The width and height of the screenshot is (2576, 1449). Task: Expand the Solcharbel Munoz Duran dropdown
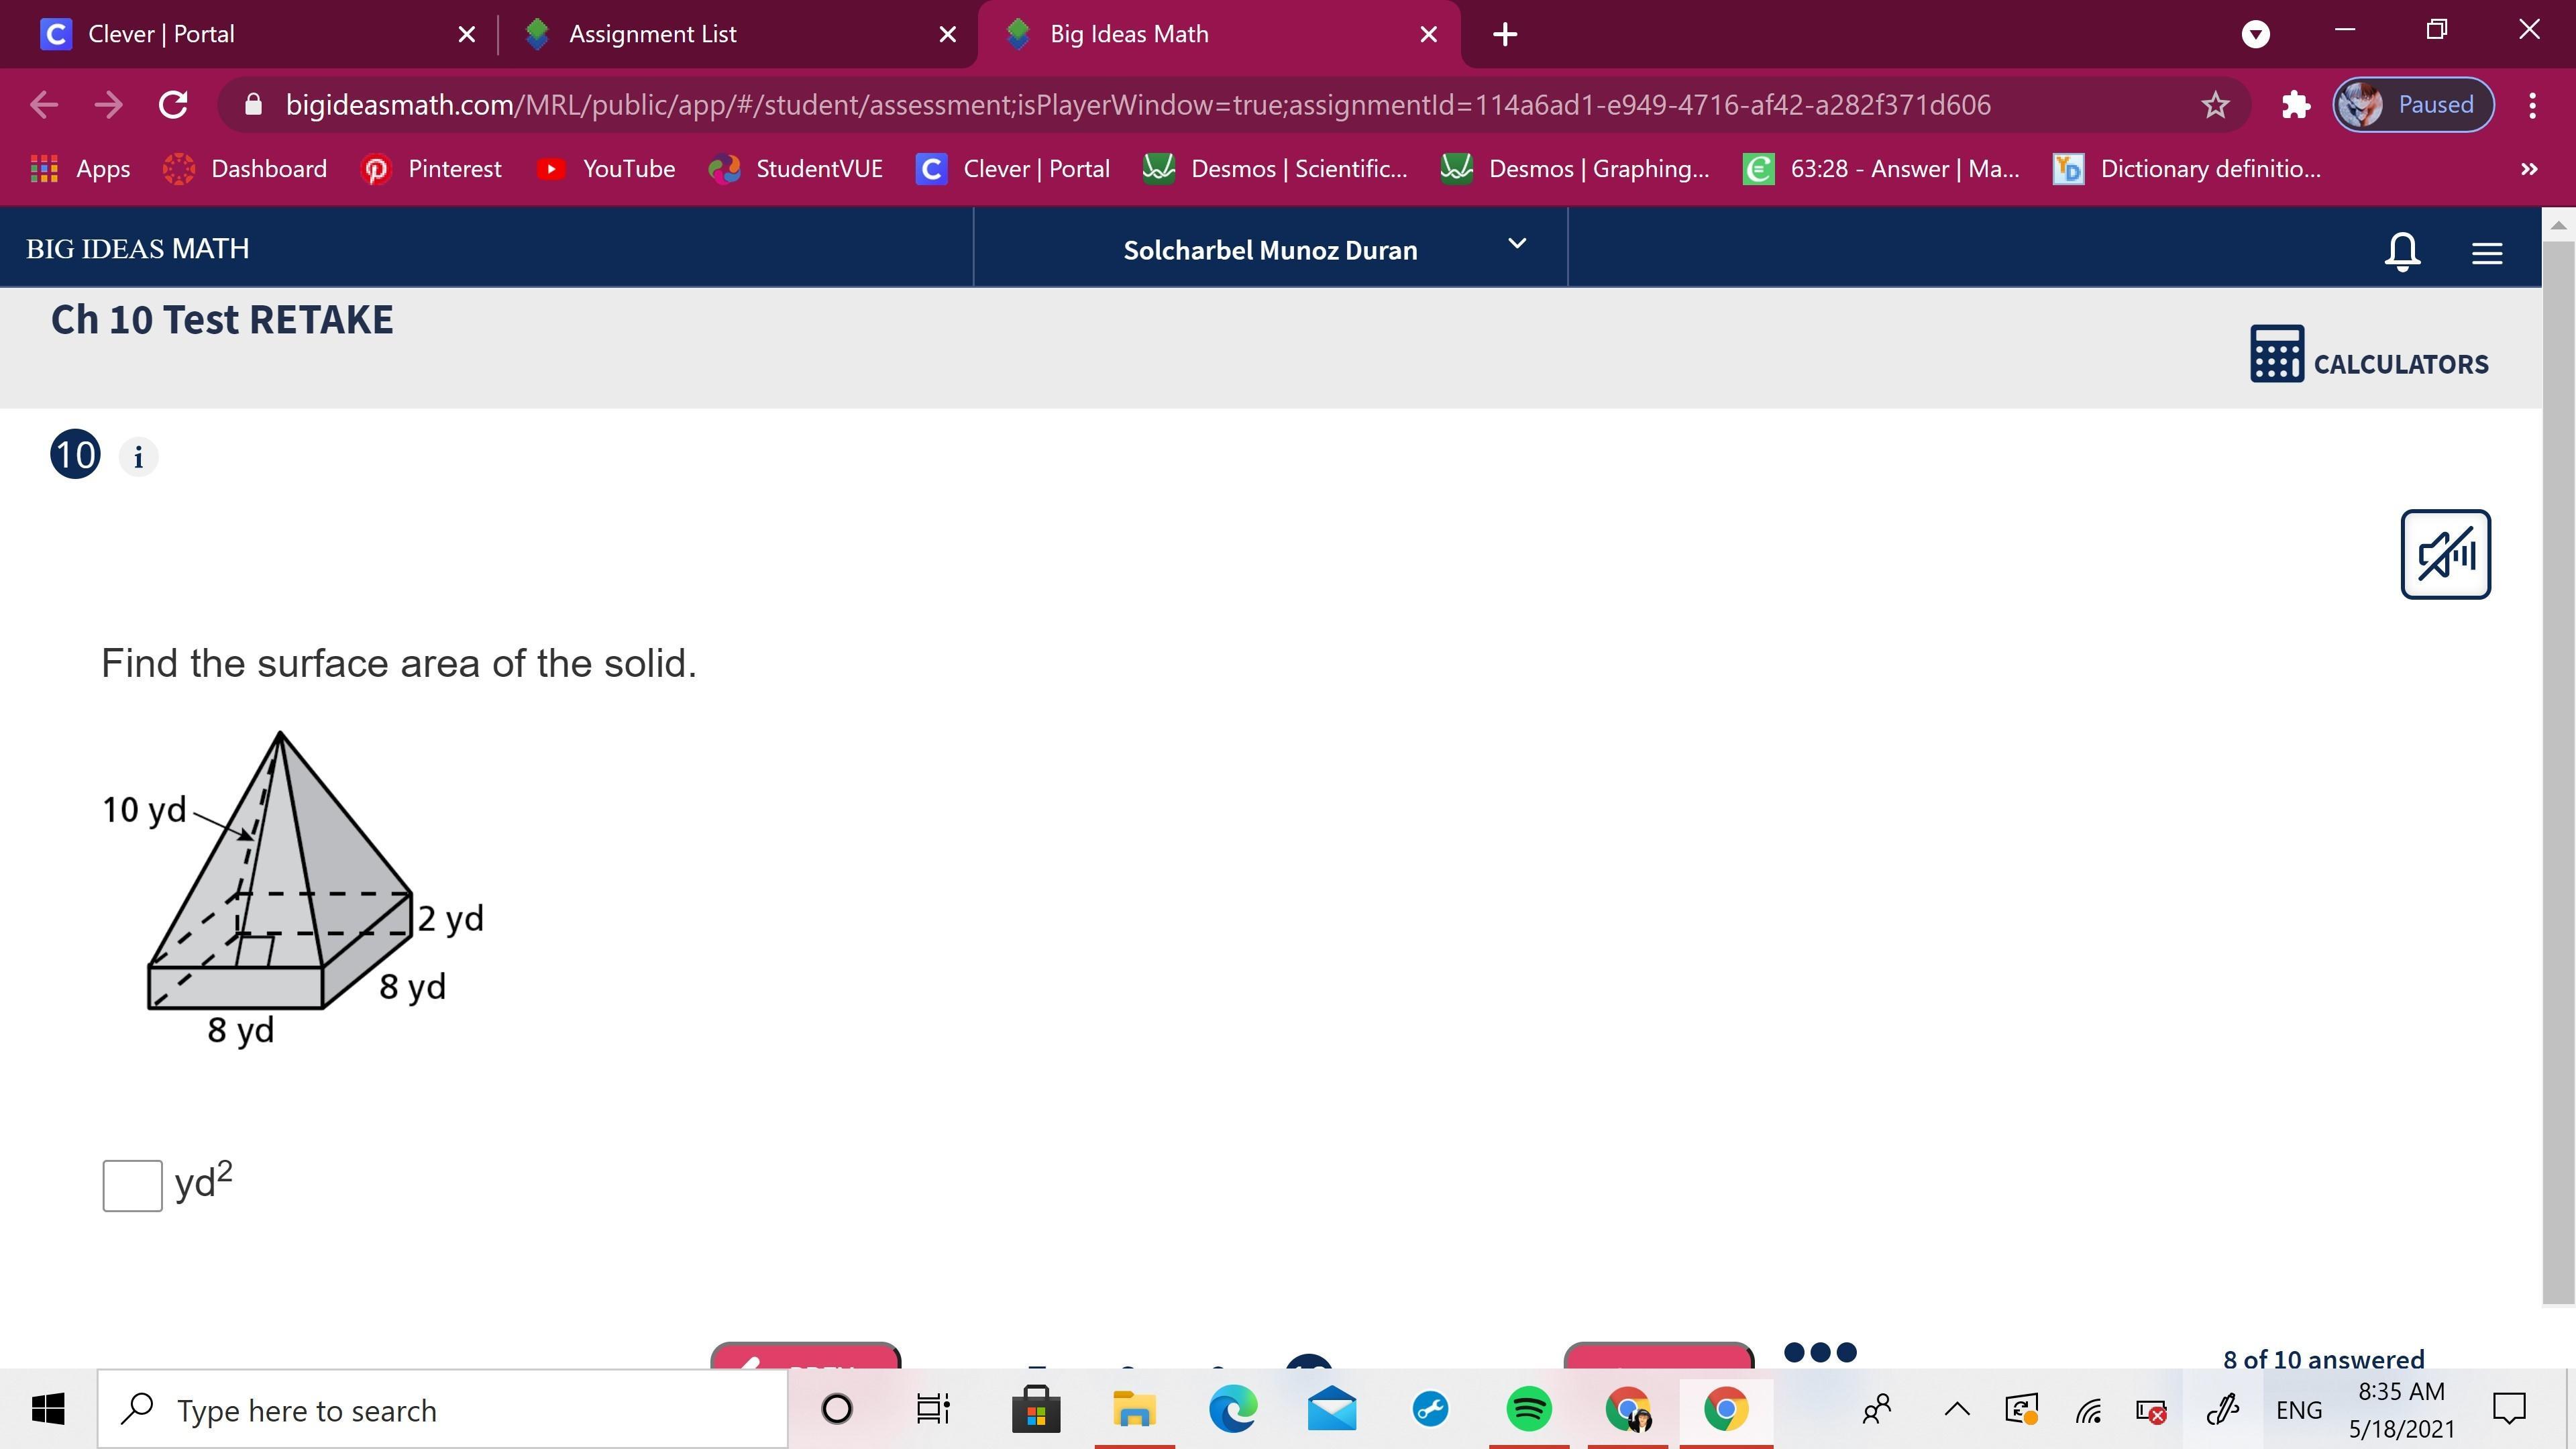pos(1516,245)
